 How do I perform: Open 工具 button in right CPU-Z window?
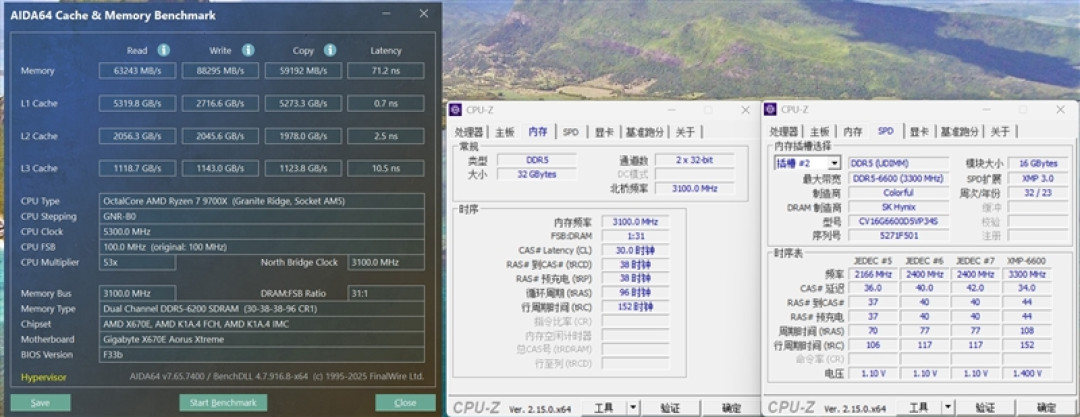(x=918, y=408)
